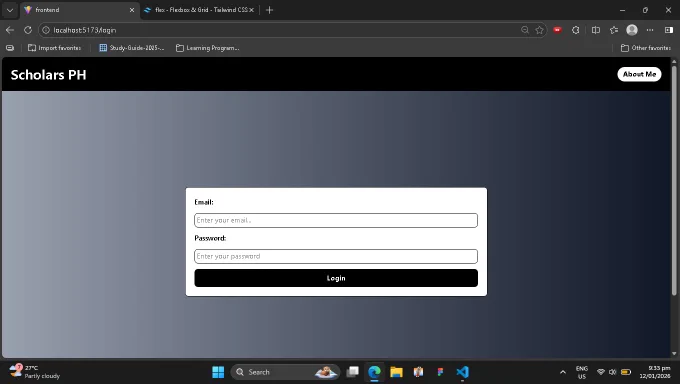Image resolution: width=680 pixels, height=384 pixels.
Task: Open the Windows Start menu
Action: (218, 372)
